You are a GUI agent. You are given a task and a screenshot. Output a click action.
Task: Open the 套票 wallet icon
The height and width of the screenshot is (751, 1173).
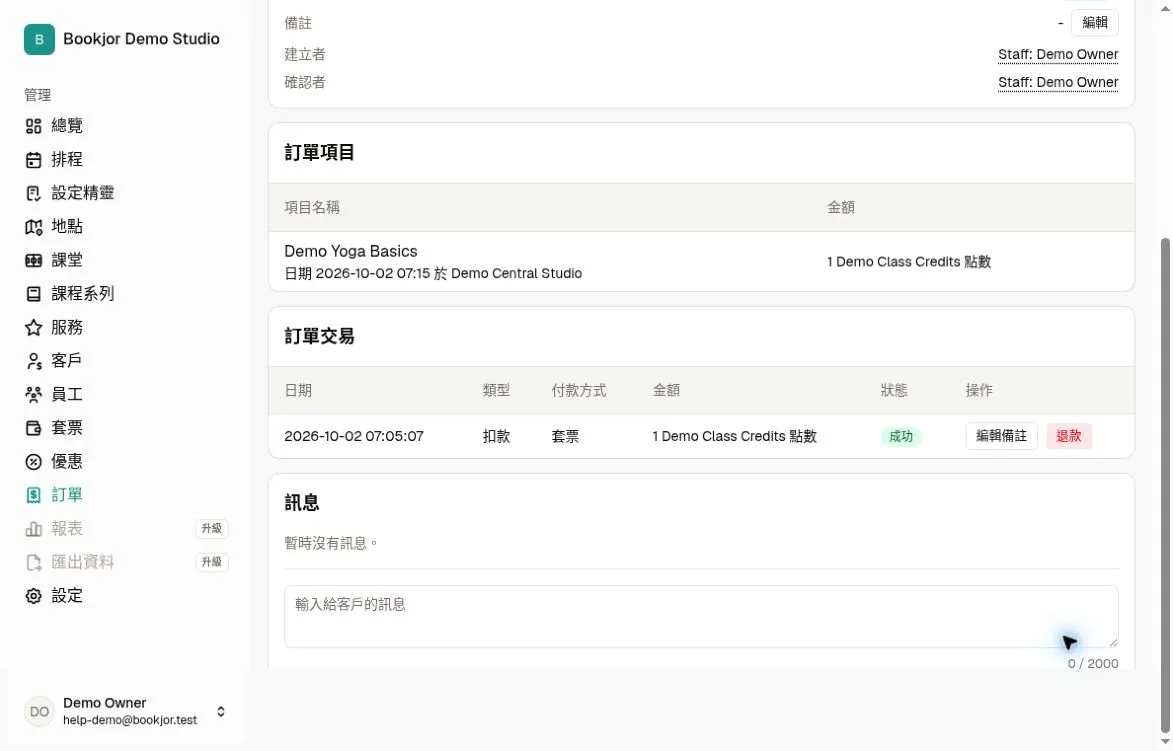[x=34, y=428]
